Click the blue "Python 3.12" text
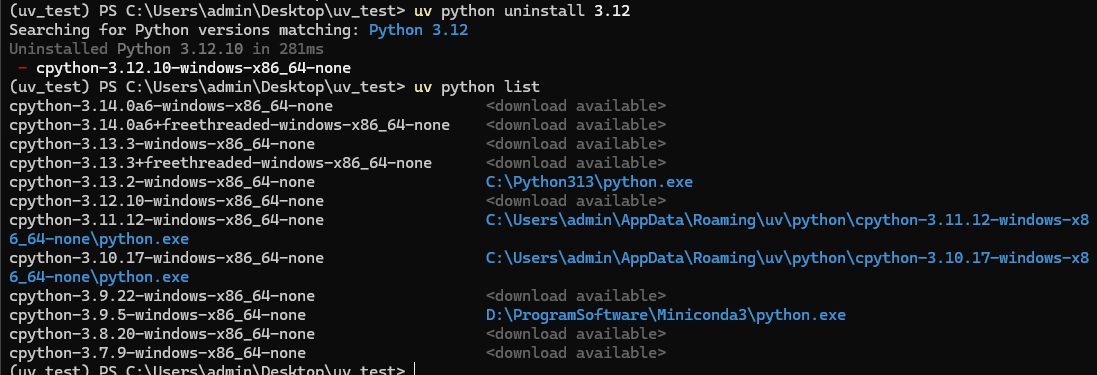 pos(418,31)
